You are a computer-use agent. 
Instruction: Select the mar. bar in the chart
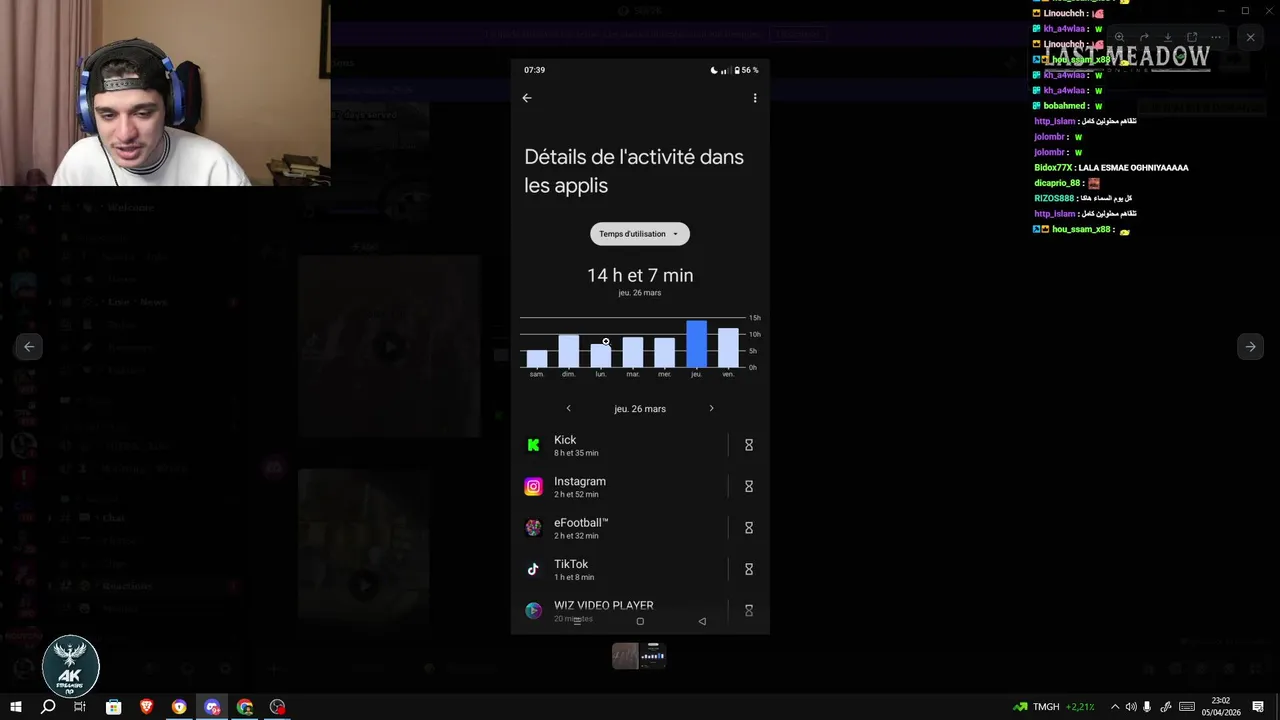point(633,352)
